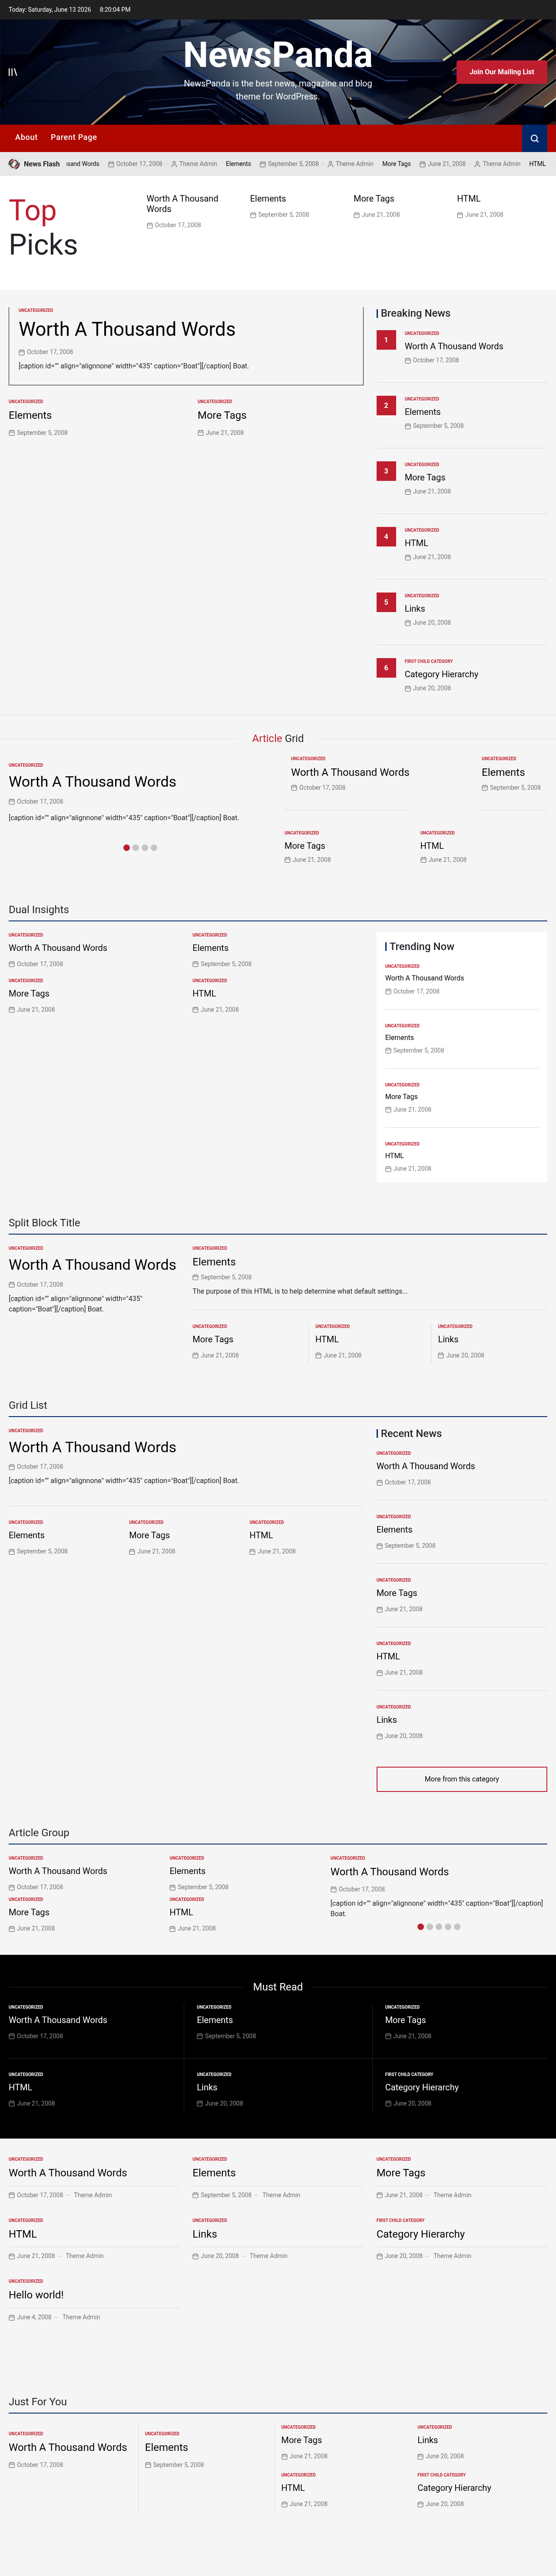Open the About menu item
Image resolution: width=556 pixels, height=2576 pixels.
point(26,137)
